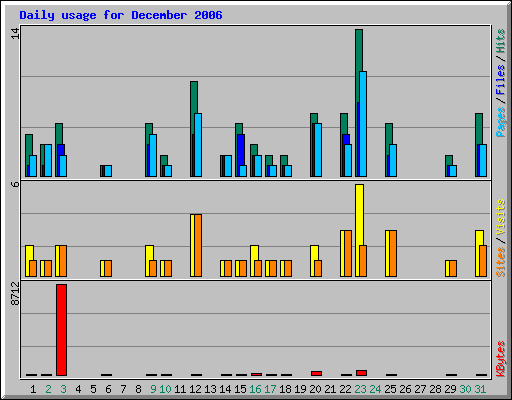Click the day 20 axis label
The height and width of the screenshot is (400, 512).
point(315,389)
